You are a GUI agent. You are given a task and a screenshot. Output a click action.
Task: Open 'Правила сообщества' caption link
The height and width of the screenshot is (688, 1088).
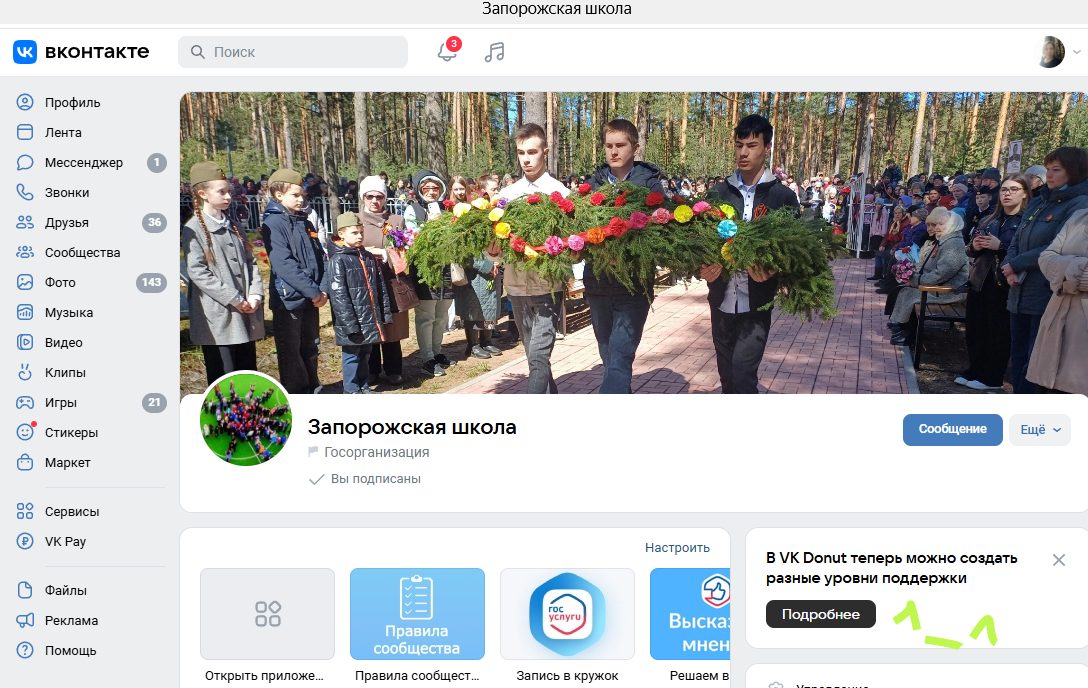point(417,676)
